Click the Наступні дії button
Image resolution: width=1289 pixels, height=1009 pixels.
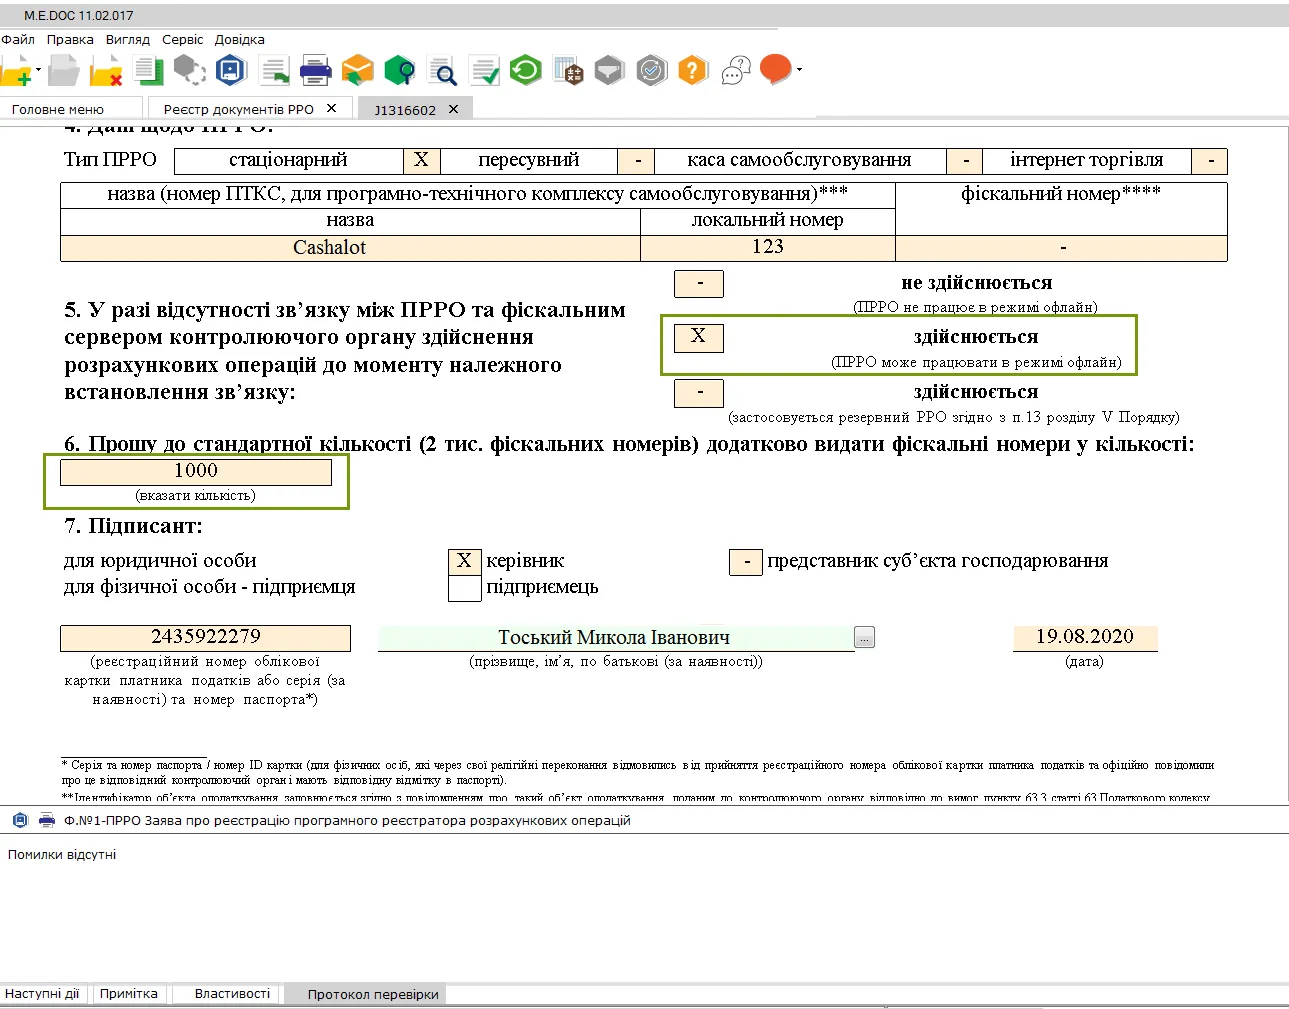[x=42, y=994]
